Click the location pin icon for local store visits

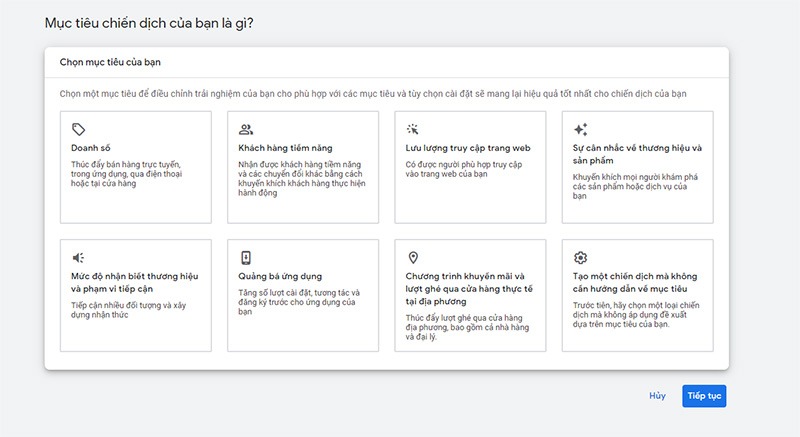(x=413, y=257)
